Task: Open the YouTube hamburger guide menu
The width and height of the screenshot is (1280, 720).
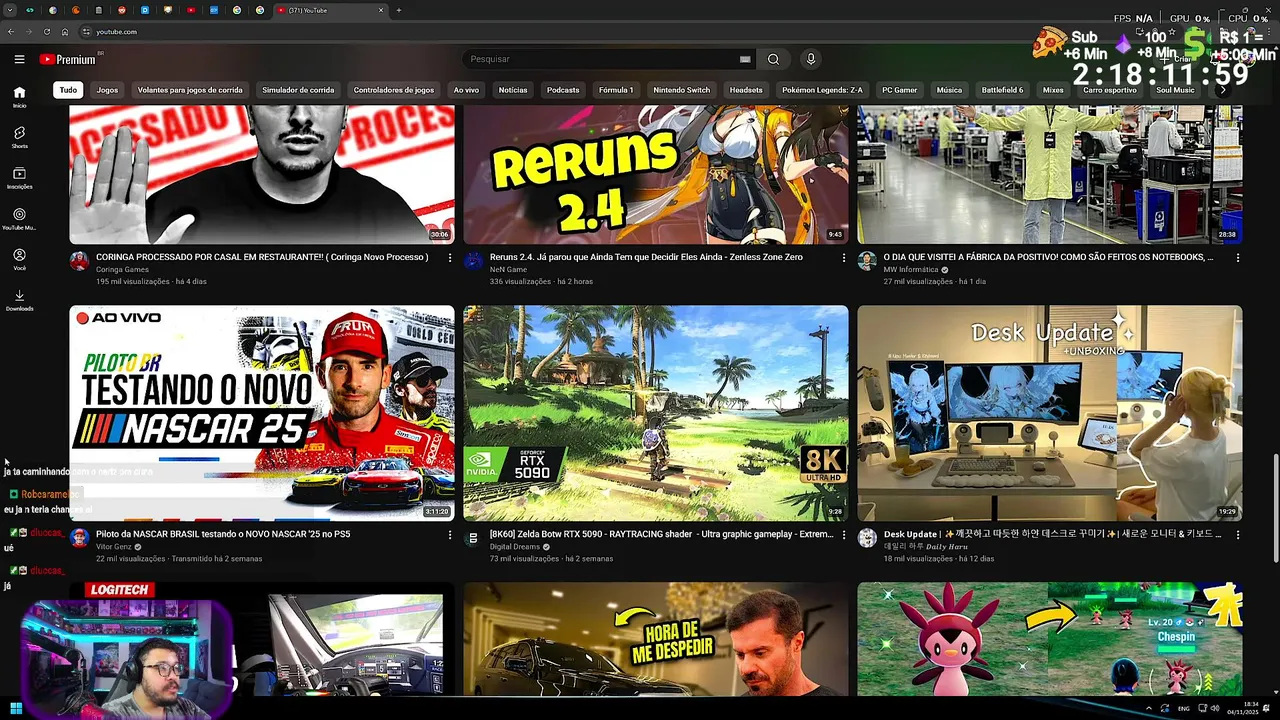Action: coord(19,59)
